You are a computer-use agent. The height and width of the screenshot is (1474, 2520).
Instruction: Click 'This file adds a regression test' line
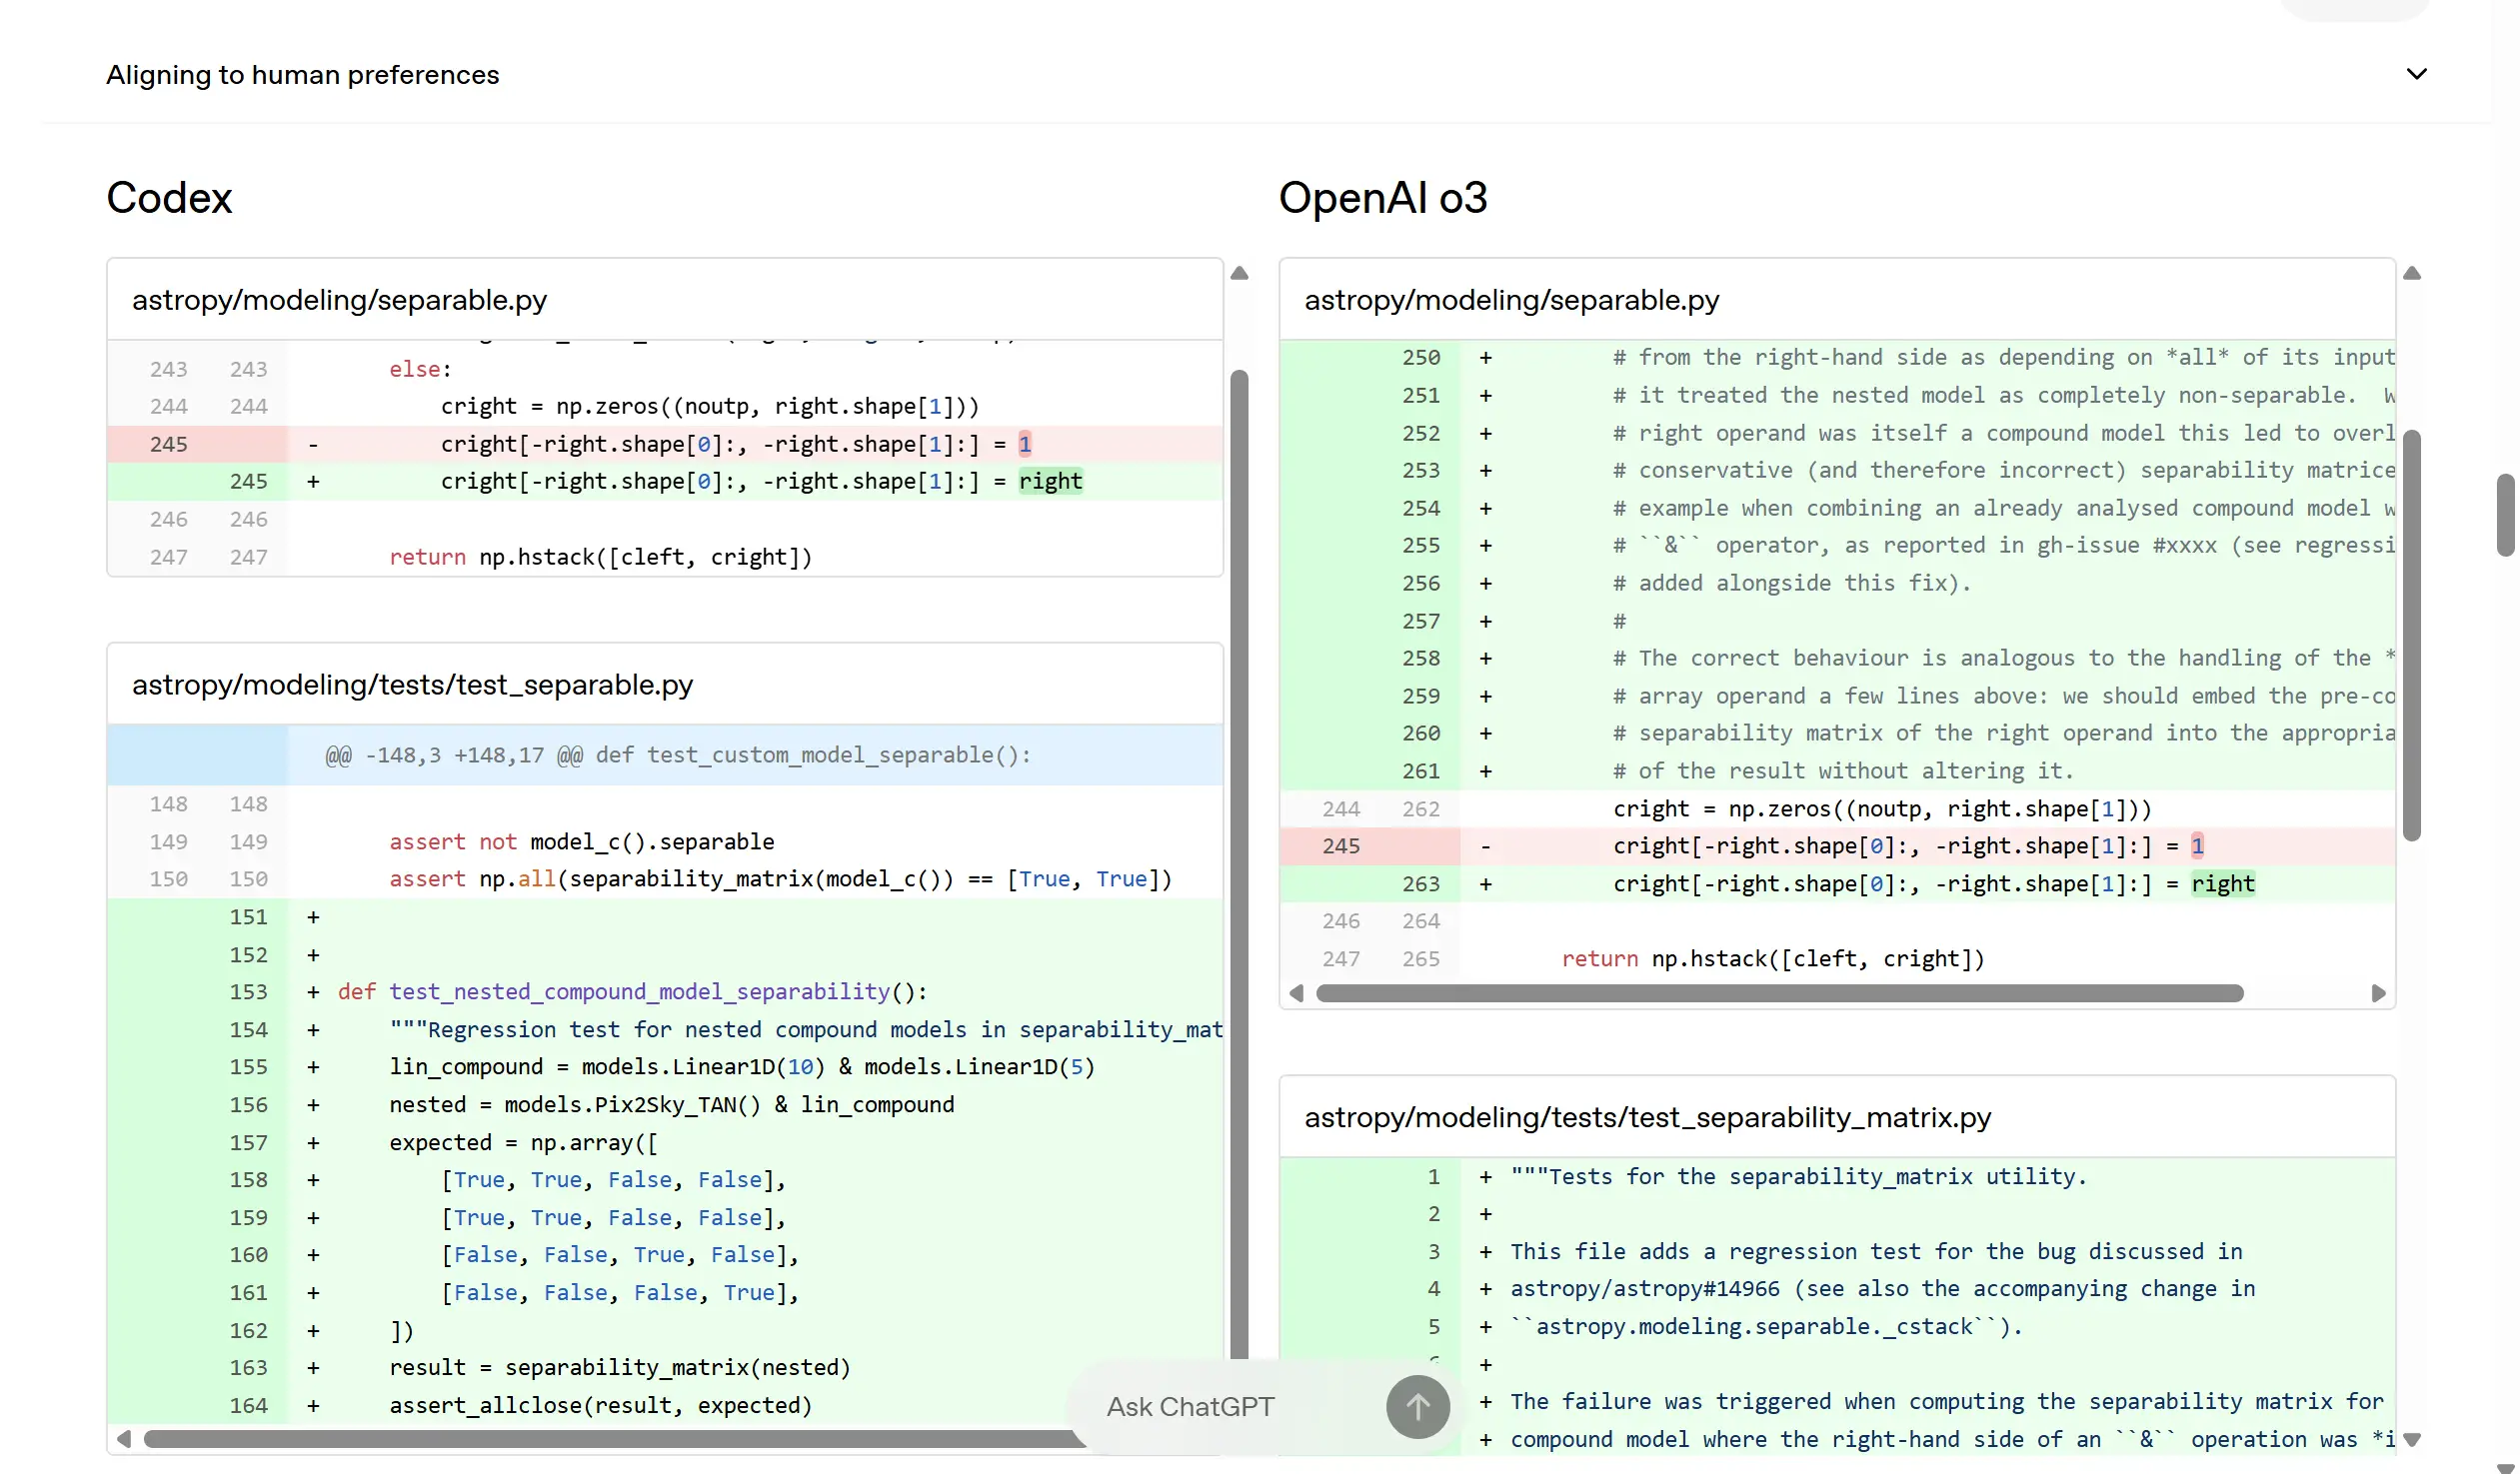[1838, 1252]
